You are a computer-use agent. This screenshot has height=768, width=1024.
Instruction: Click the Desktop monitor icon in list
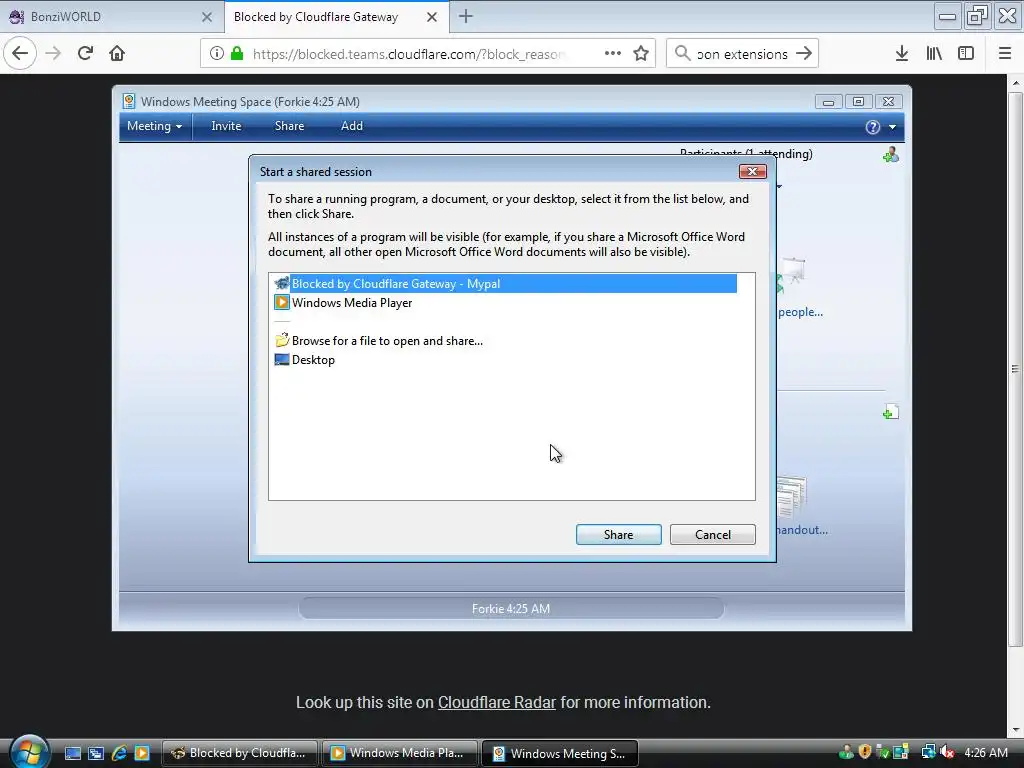[x=281, y=359]
